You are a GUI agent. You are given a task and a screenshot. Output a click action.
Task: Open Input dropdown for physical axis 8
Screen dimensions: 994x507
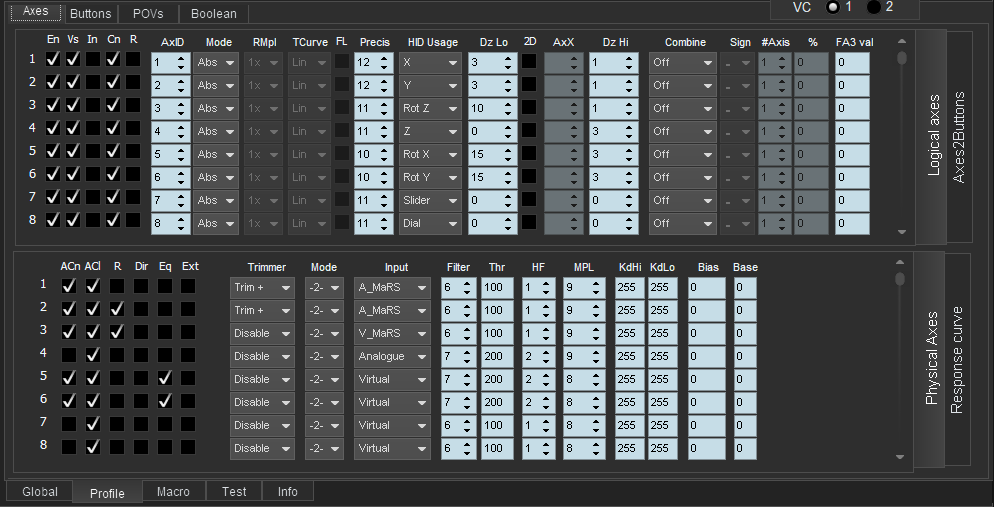click(x=392, y=448)
